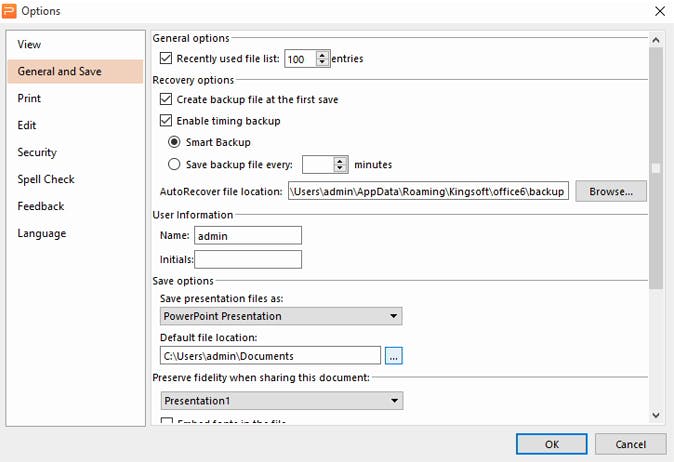Expand the Presentation1 fidelity dropdown
The image size is (674, 462).
coord(281,401)
